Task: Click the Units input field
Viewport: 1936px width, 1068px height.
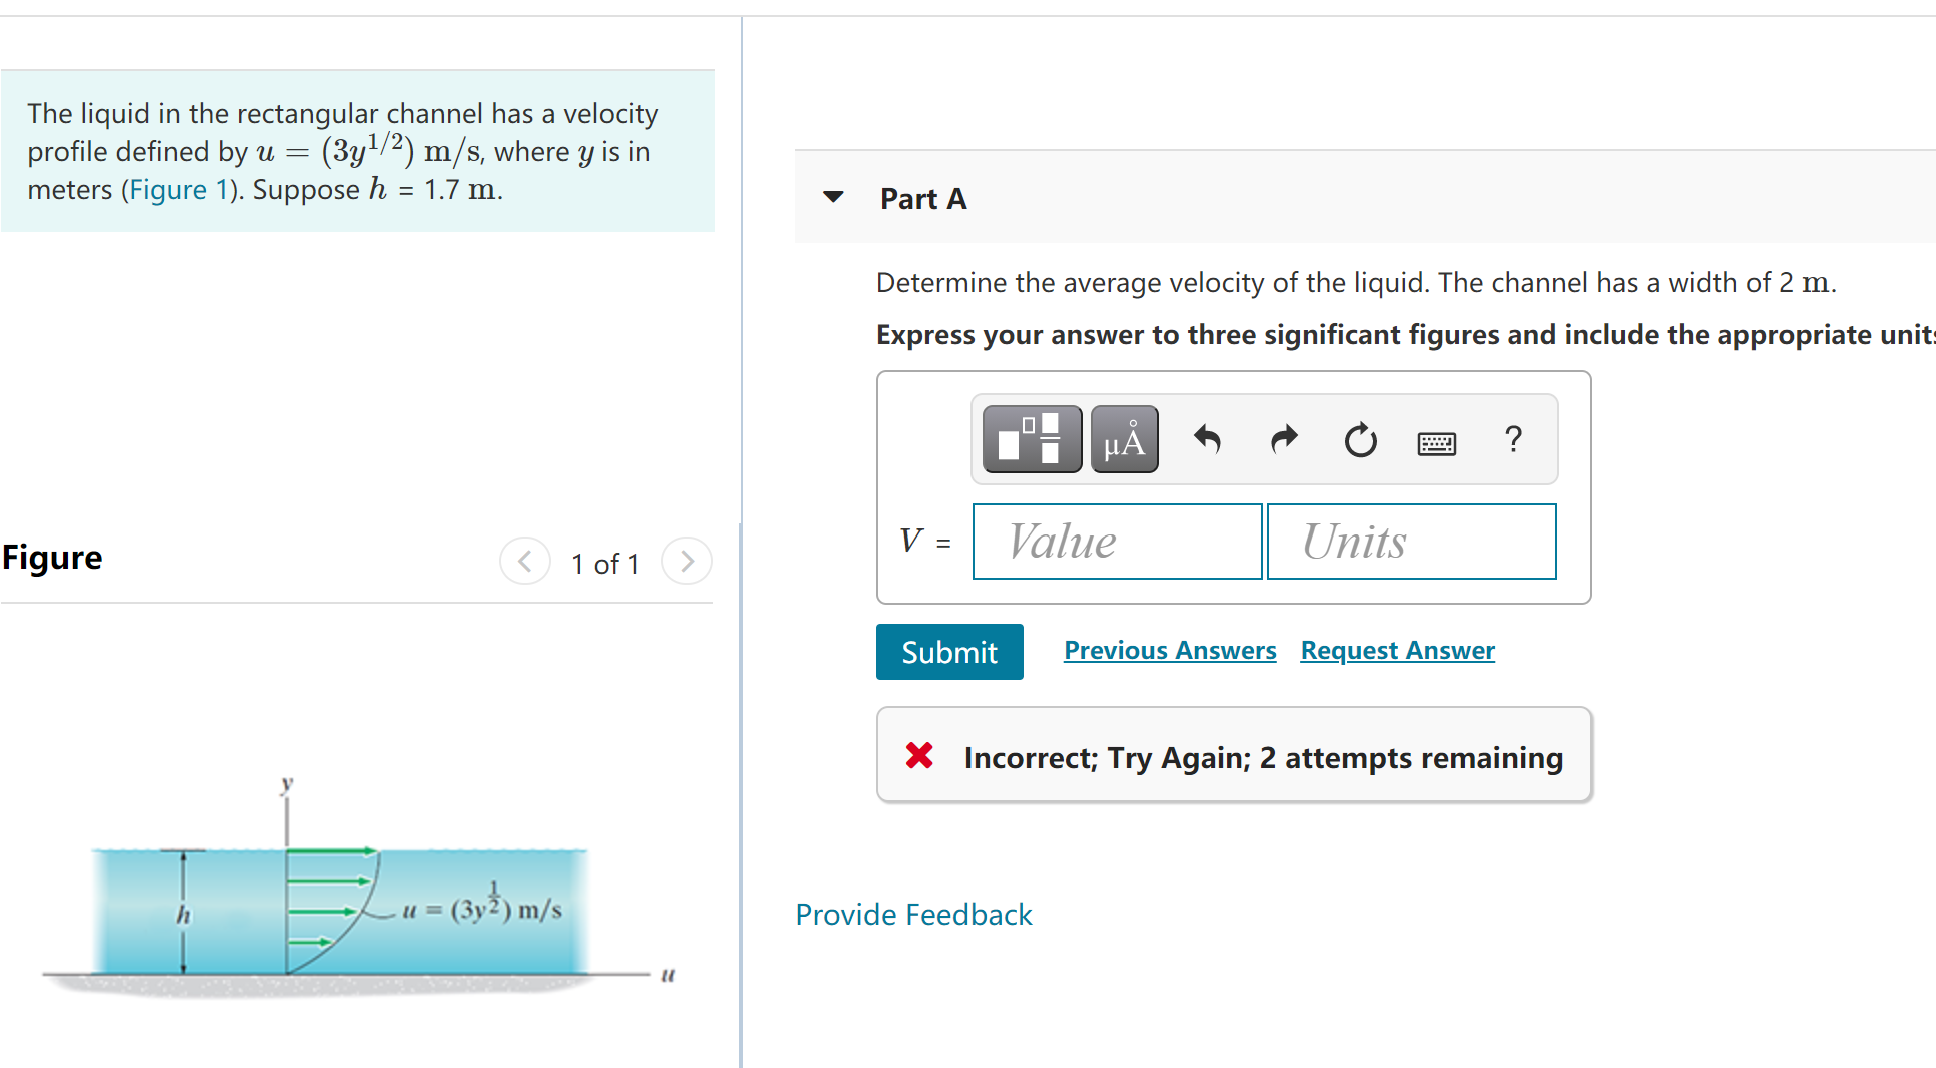Action: (x=1411, y=541)
